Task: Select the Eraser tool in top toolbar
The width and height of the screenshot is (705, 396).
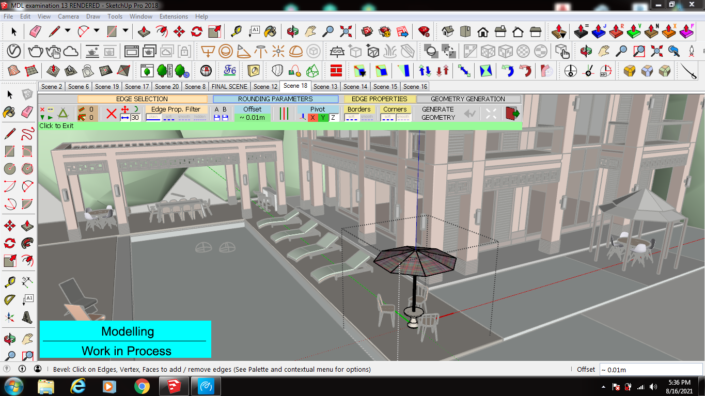Action: tap(35, 32)
